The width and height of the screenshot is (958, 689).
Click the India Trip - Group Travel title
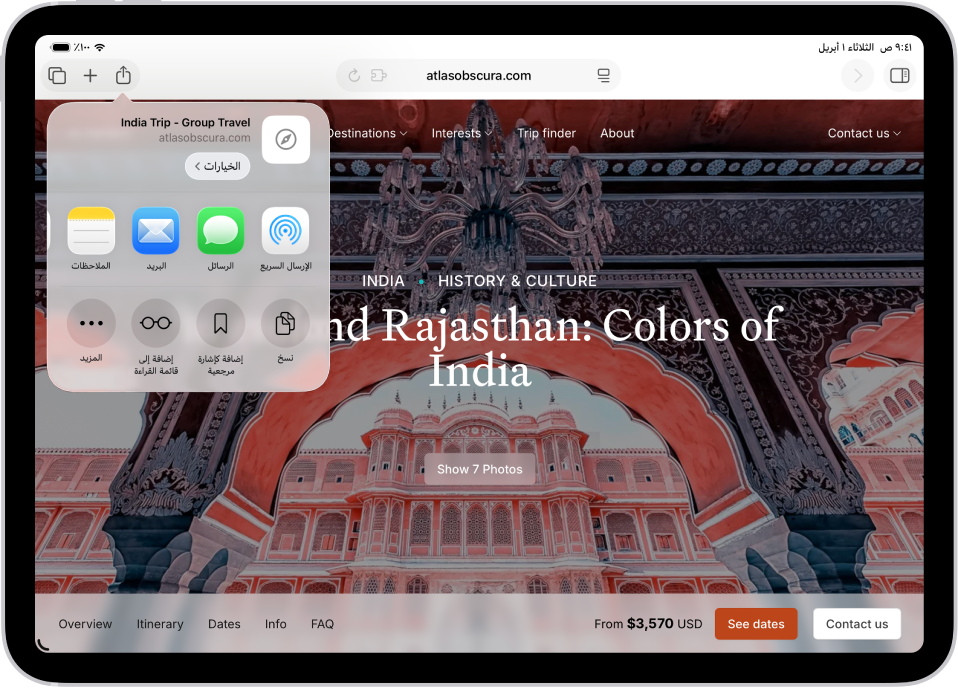(186, 122)
